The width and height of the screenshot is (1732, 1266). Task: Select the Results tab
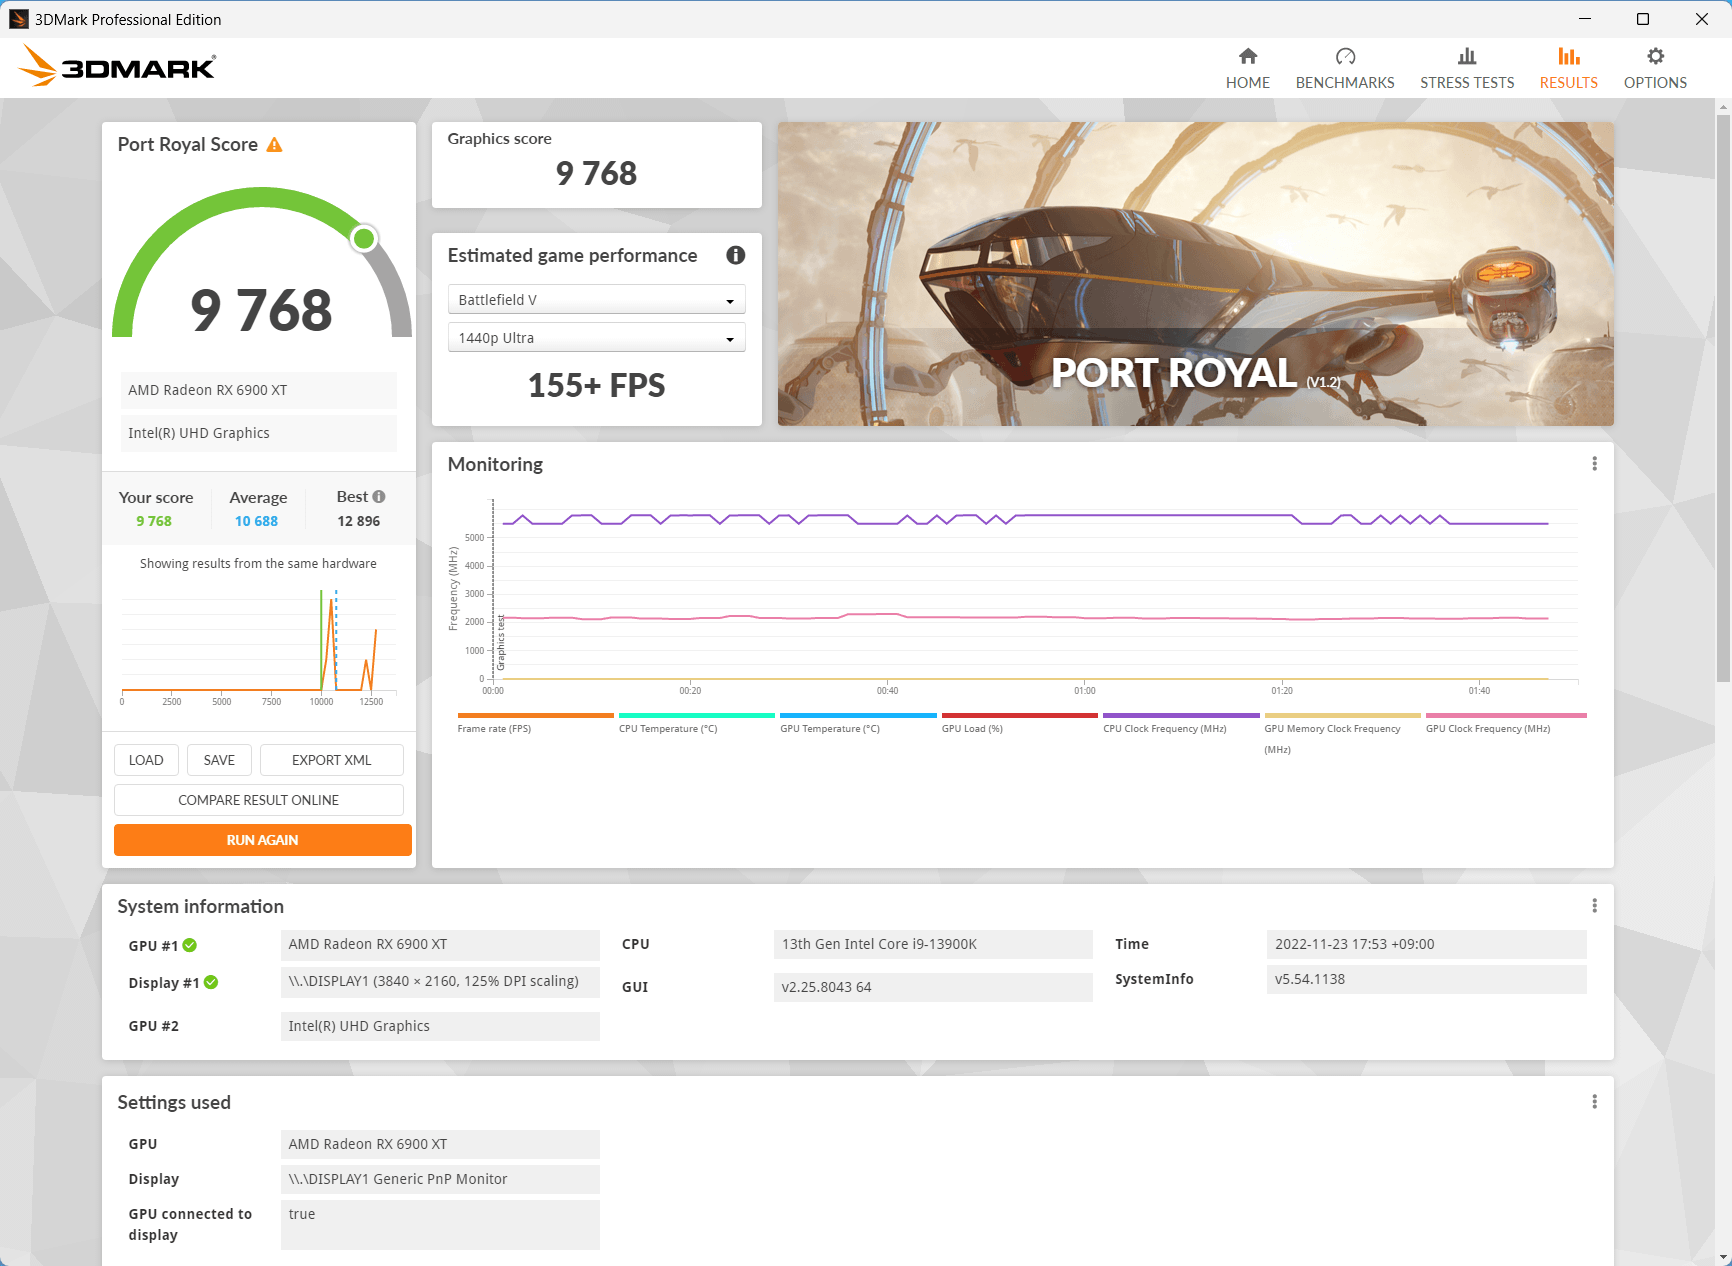click(1568, 68)
